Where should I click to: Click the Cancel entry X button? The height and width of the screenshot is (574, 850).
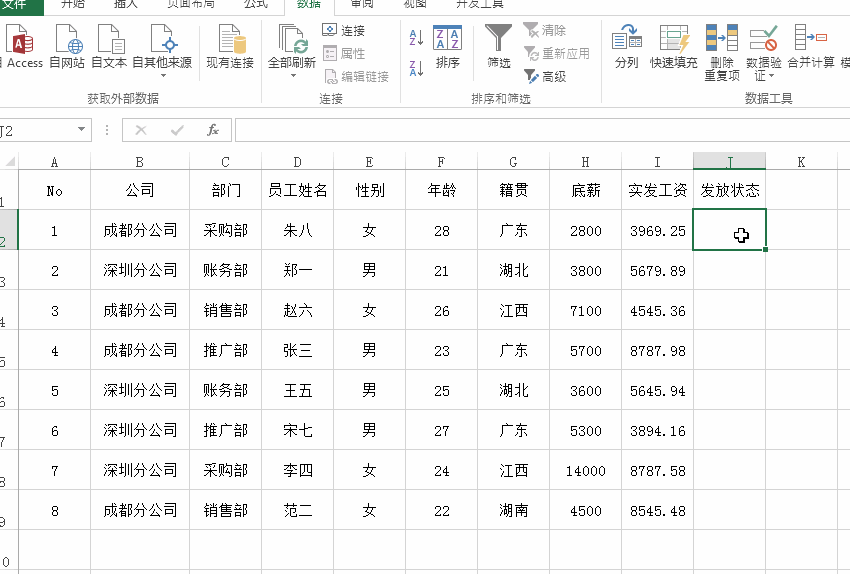click(x=141, y=130)
